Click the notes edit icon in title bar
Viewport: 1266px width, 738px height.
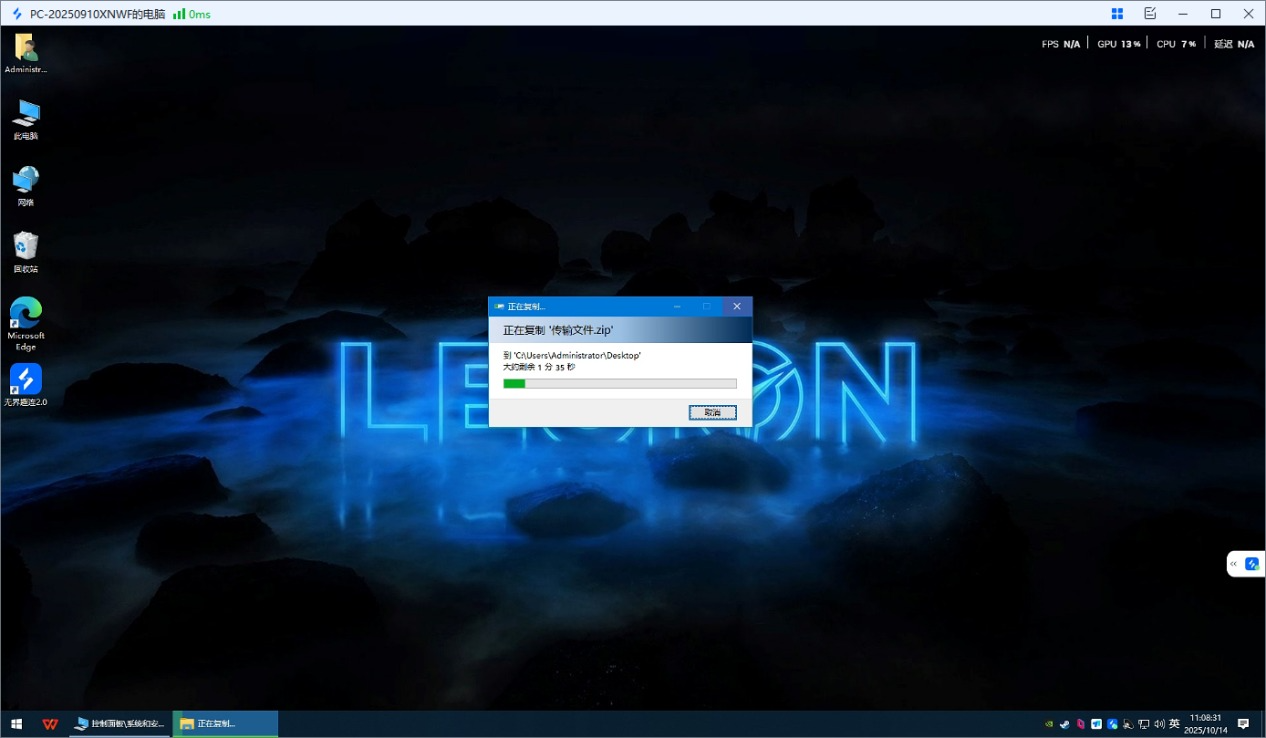(x=1150, y=14)
